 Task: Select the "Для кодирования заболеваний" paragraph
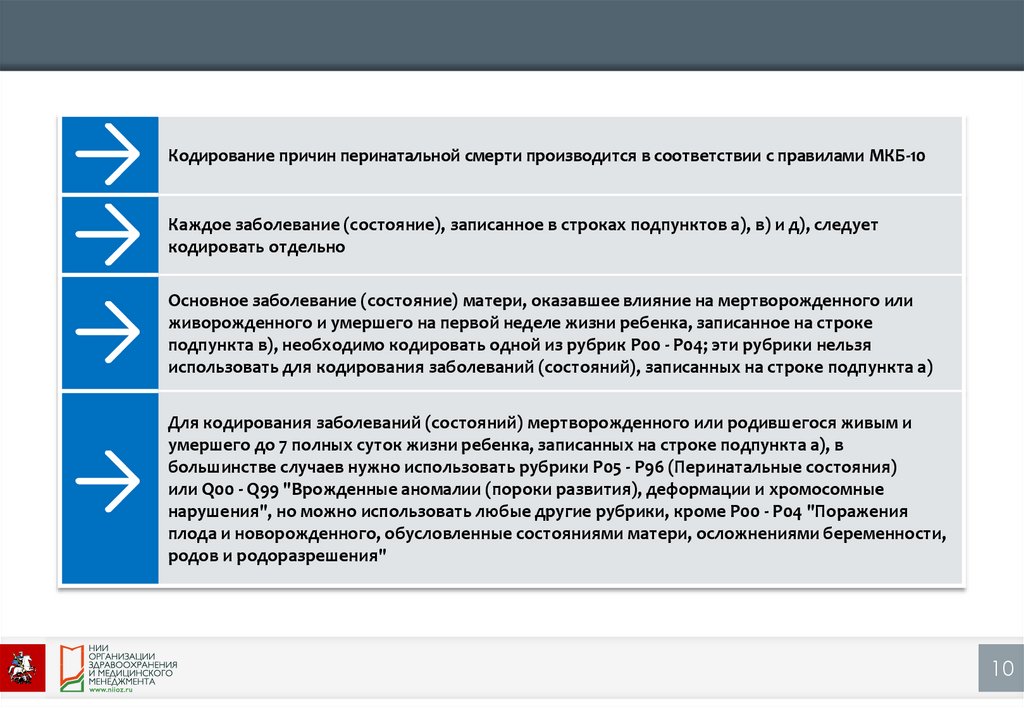click(556, 489)
